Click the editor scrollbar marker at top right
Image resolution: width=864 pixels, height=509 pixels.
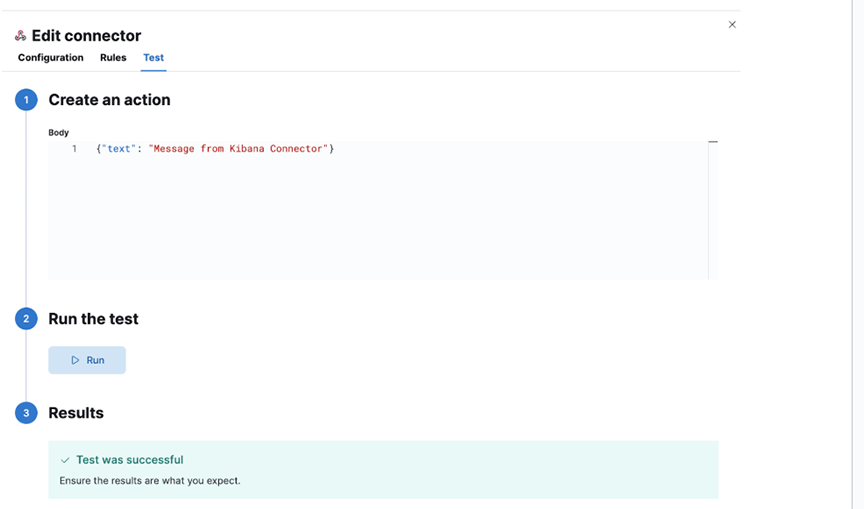click(x=713, y=142)
